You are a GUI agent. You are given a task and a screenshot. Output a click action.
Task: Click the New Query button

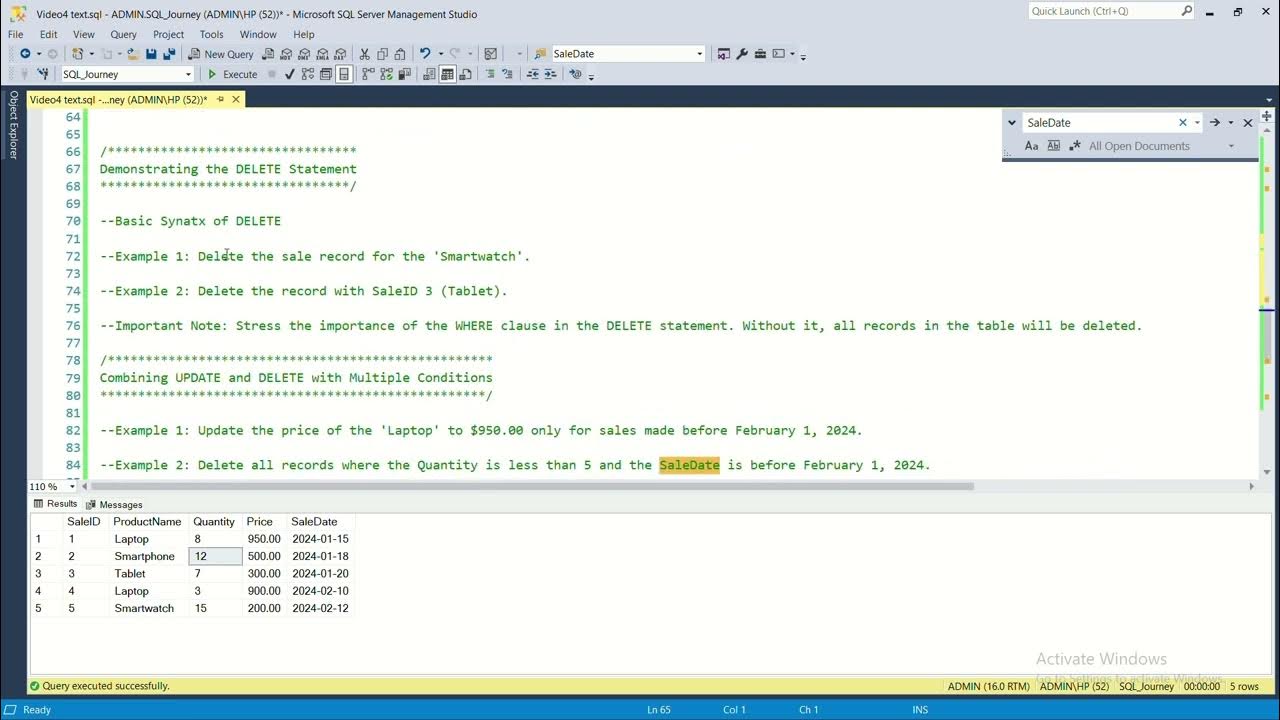221,54
